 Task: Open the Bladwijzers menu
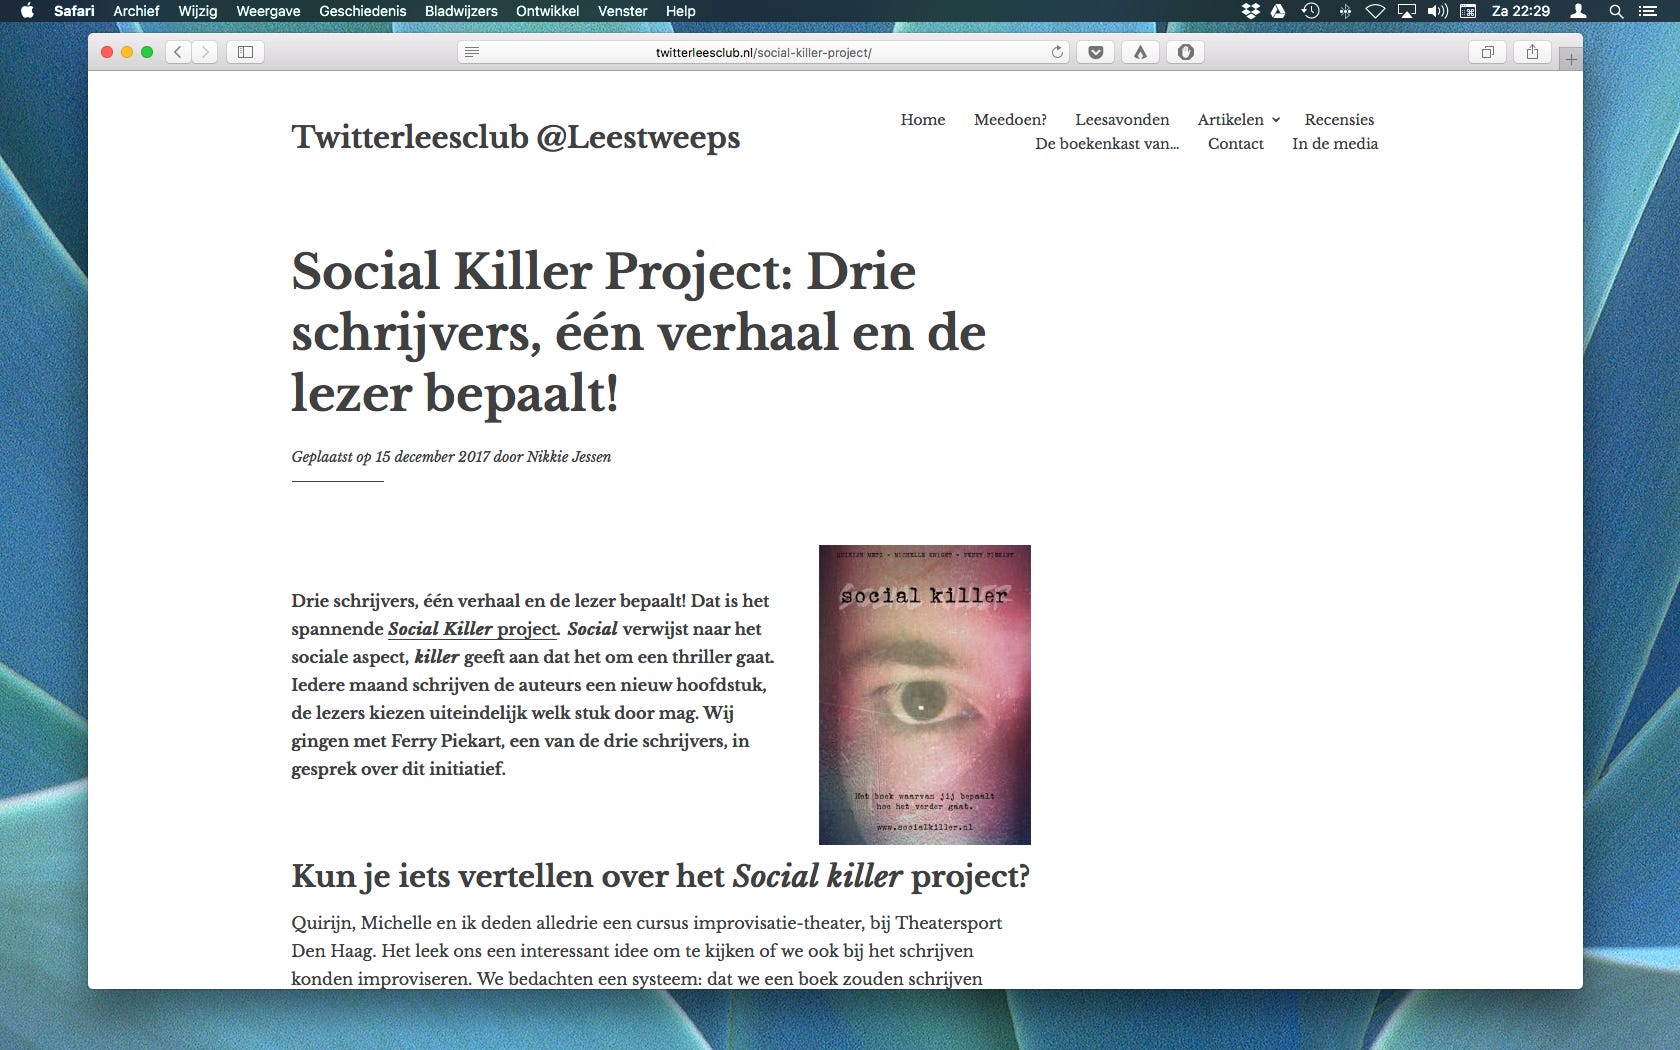click(461, 11)
